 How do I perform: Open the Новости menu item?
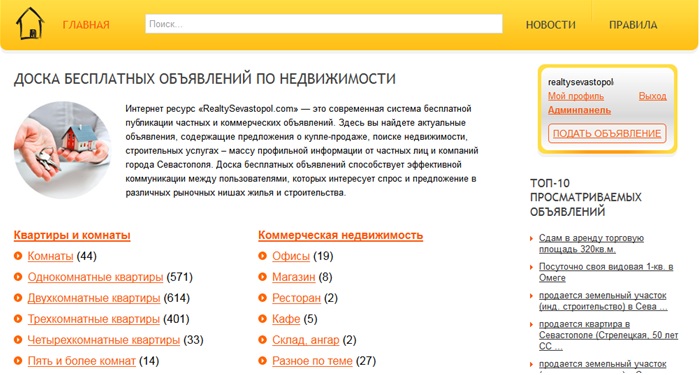550,25
